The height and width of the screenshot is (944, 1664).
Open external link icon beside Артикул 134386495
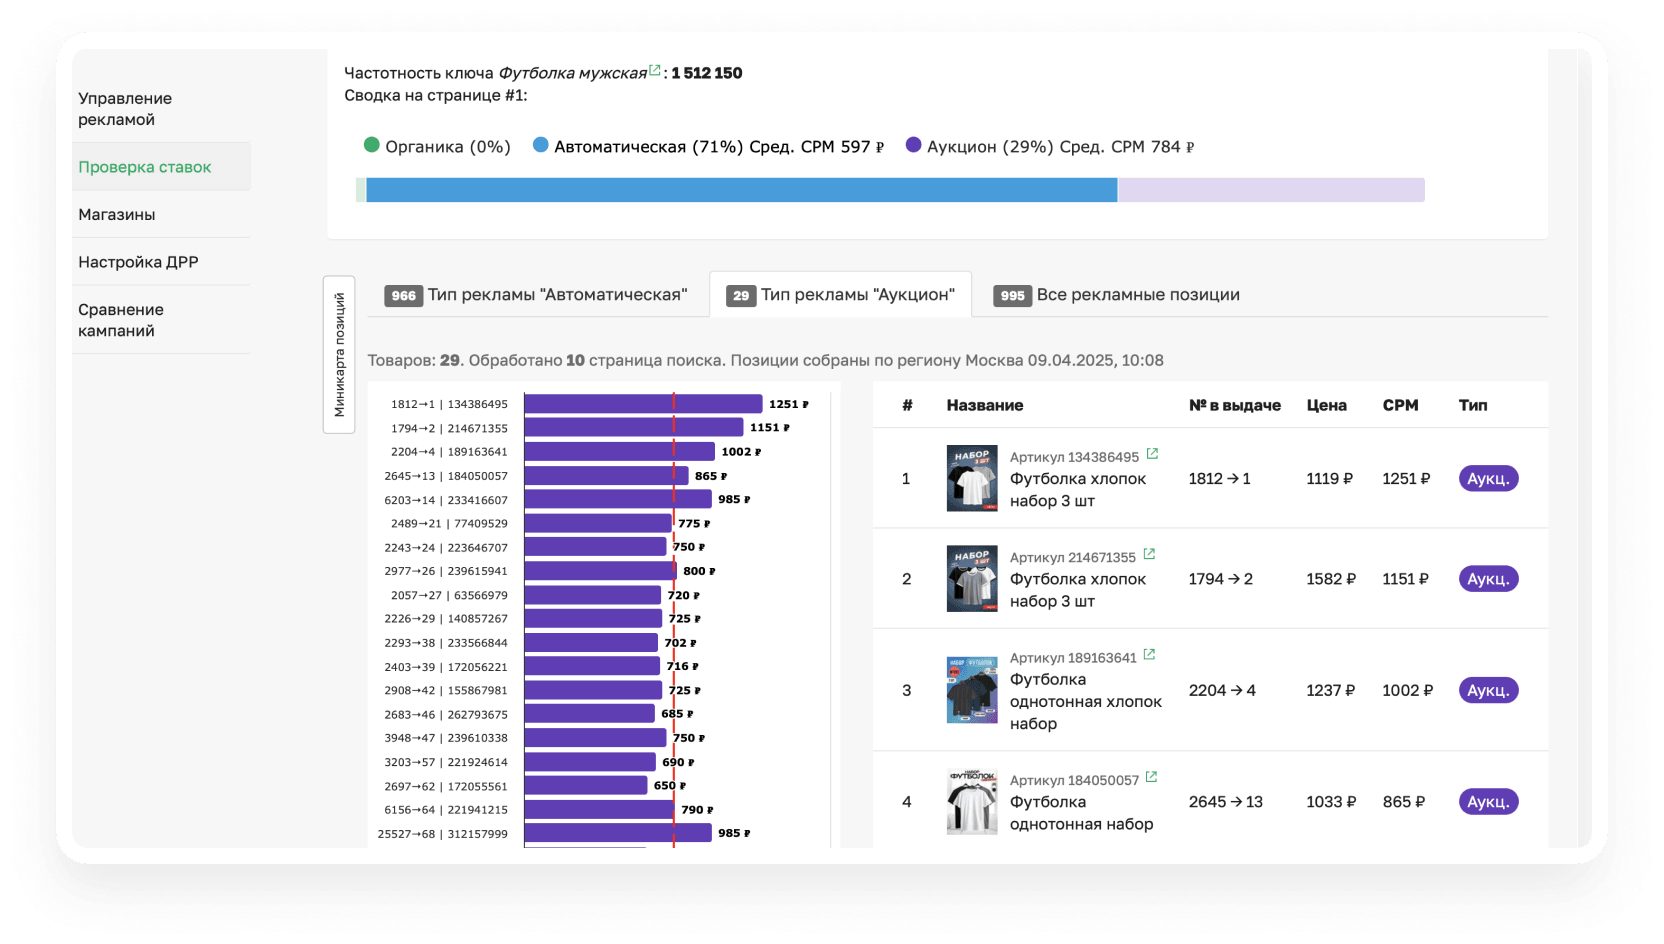point(1152,454)
